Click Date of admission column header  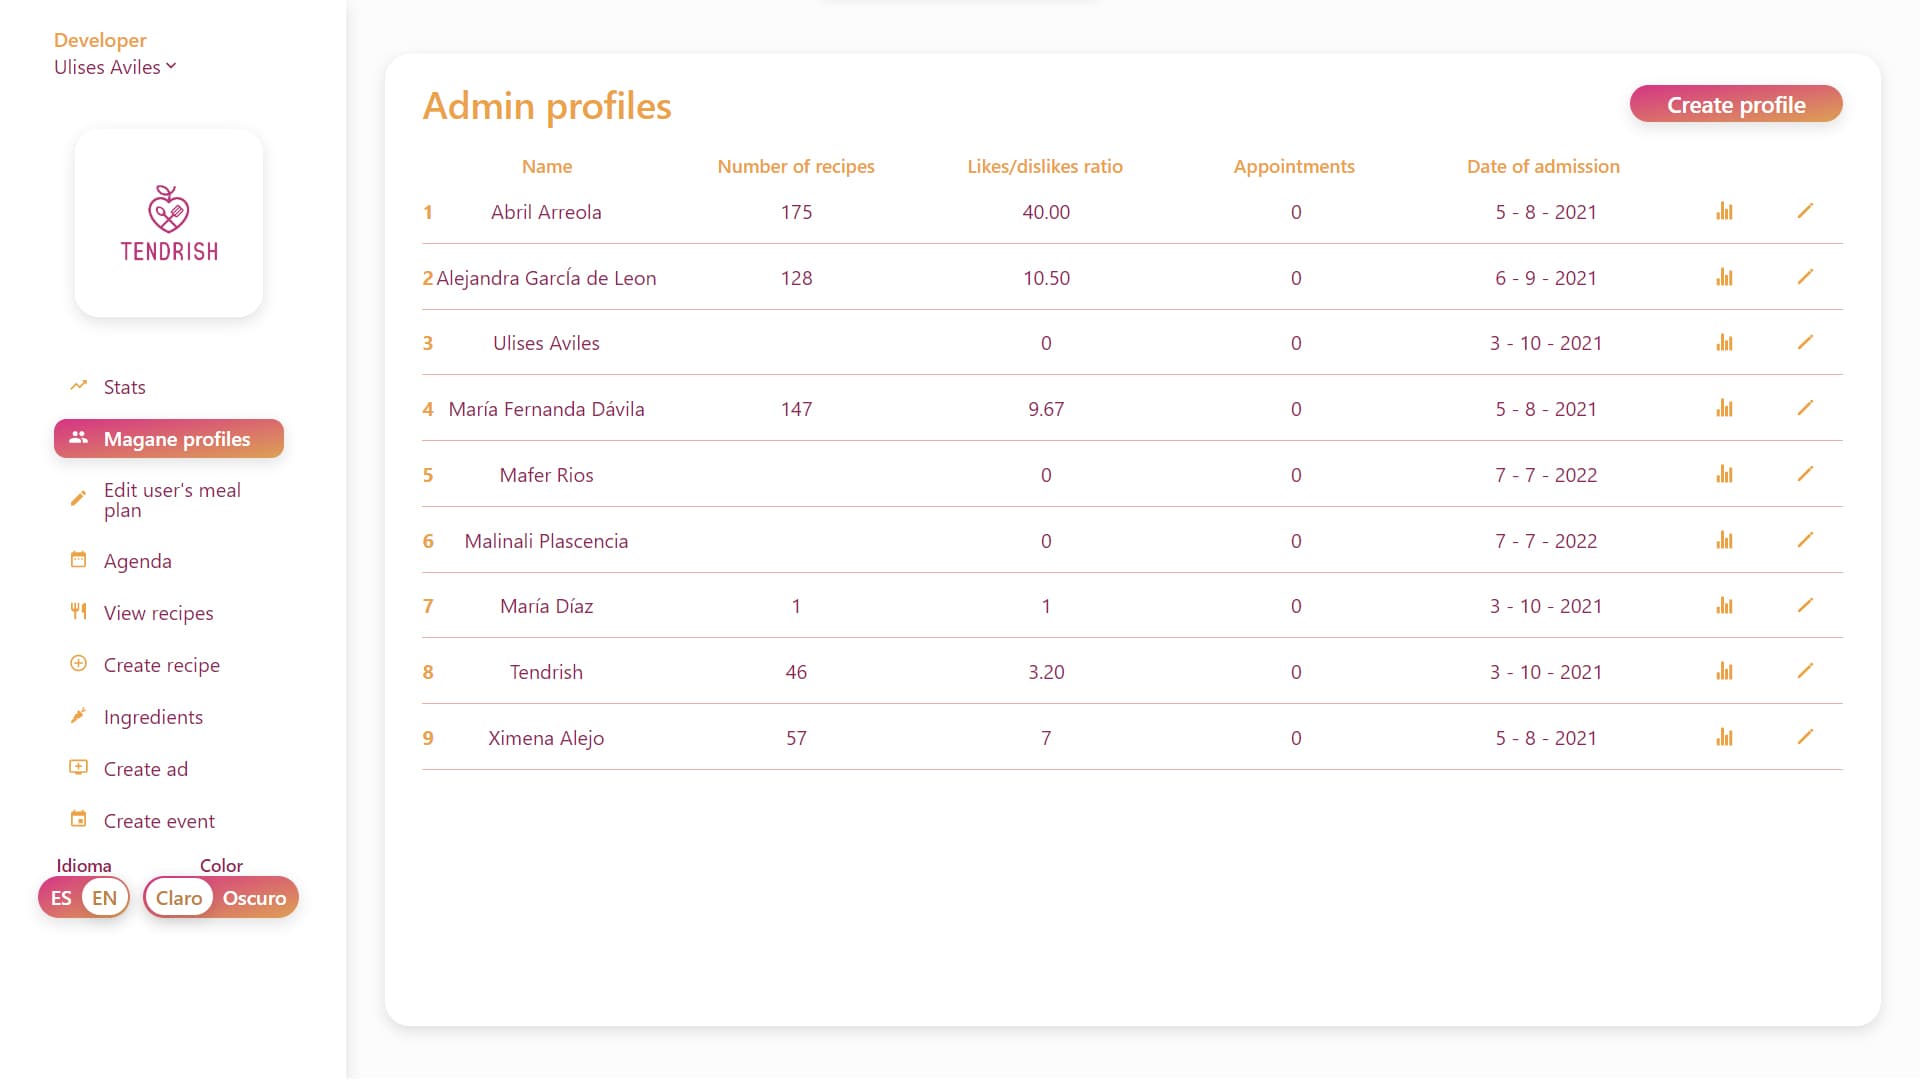(1543, 166)
